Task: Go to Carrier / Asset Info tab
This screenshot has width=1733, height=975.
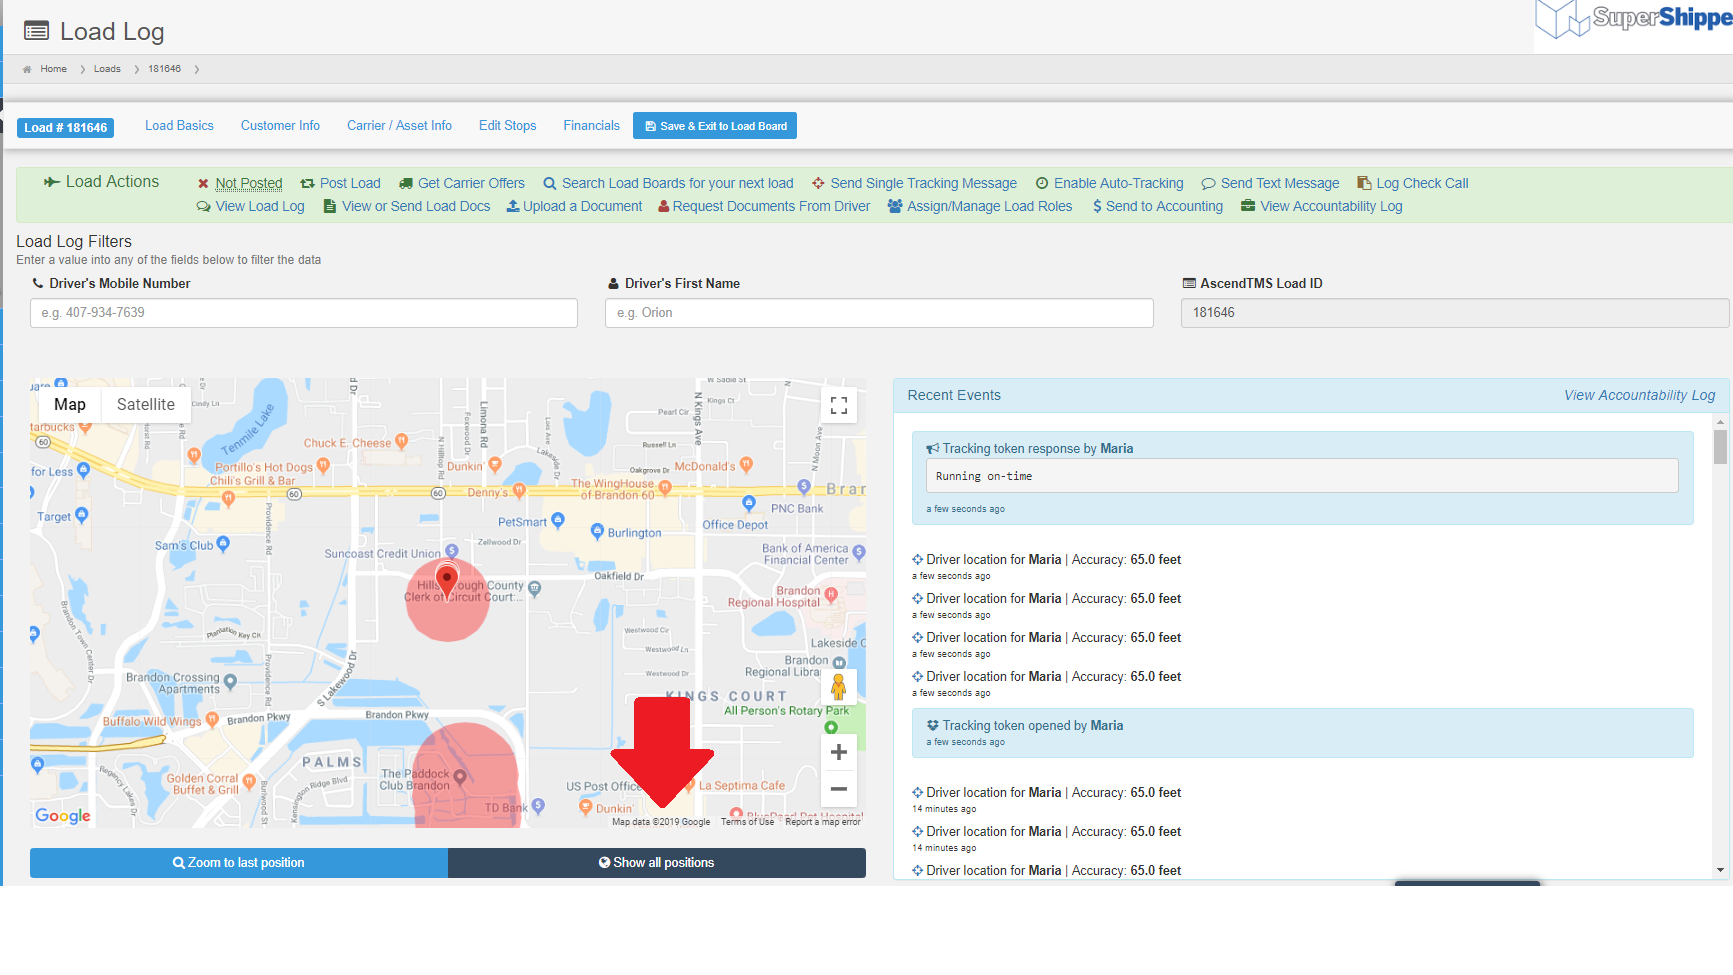Action: 399,126
